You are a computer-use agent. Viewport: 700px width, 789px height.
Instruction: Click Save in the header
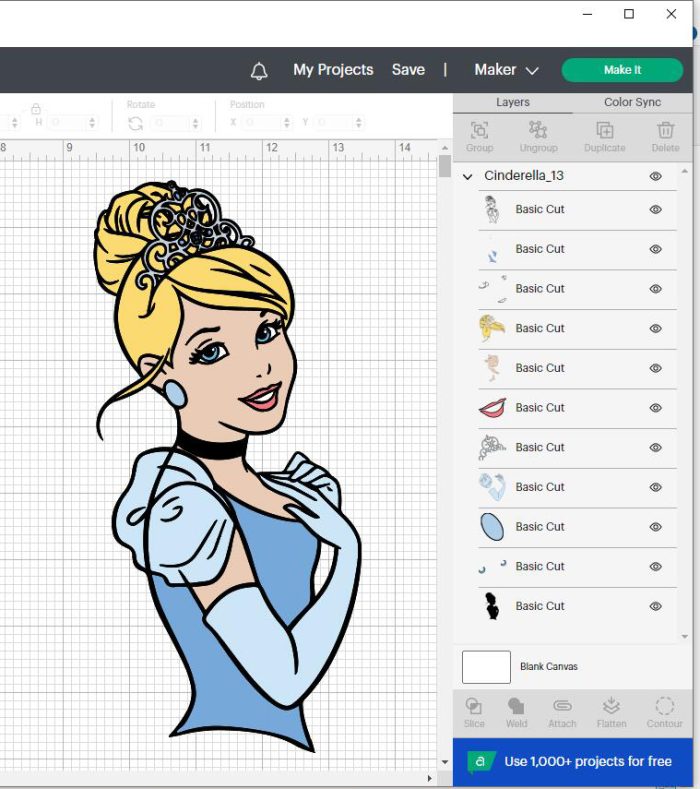pos(408,70)
